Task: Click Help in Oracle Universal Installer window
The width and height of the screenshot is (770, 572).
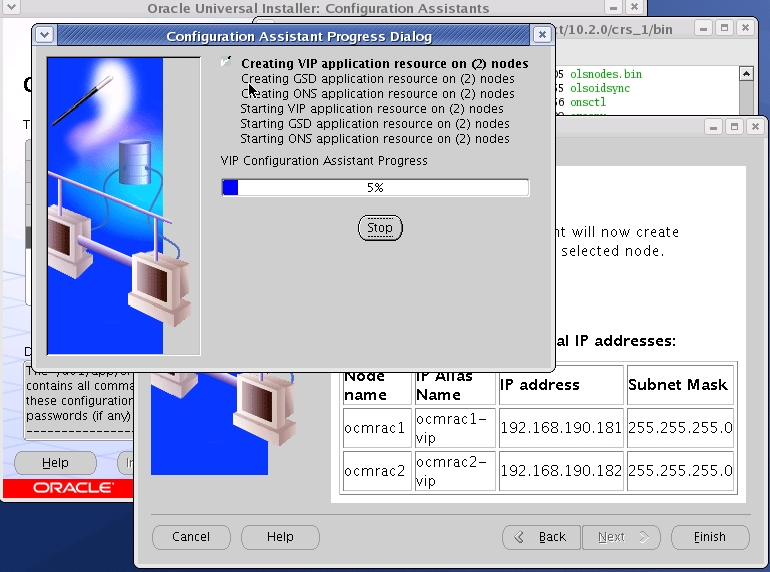Action: (55, 463)
